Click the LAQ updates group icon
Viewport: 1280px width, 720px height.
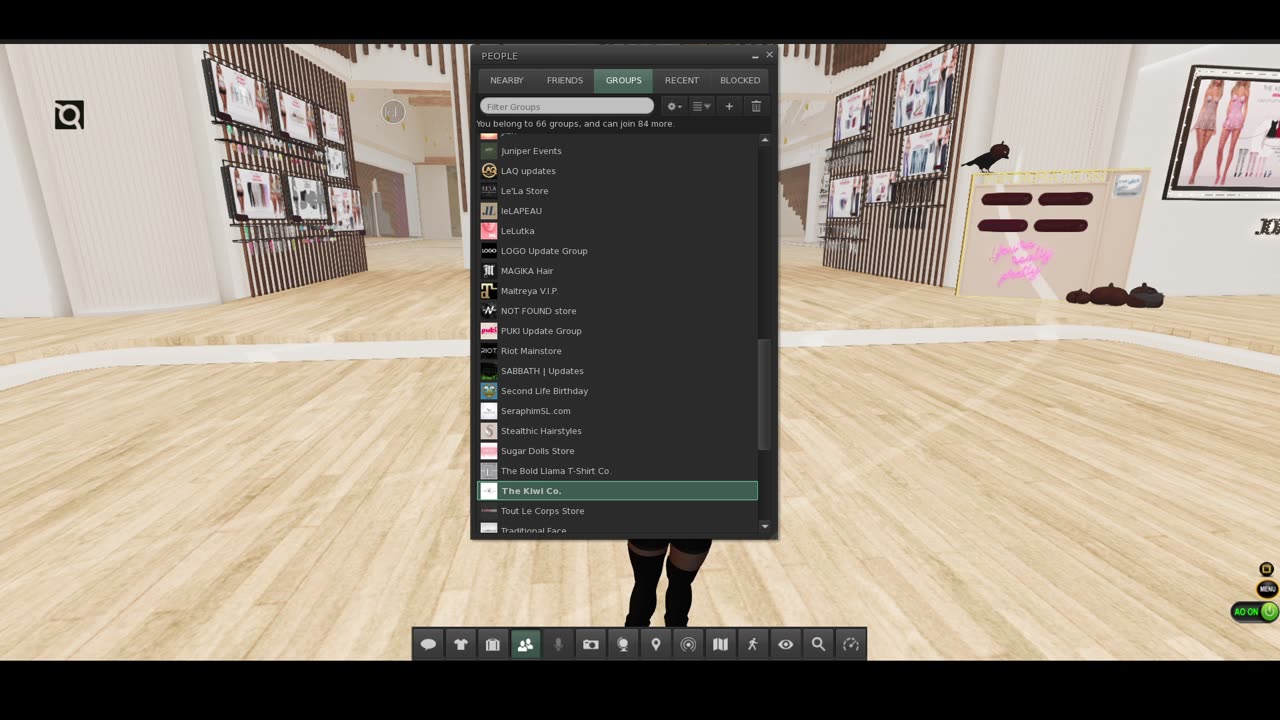(489, 171)
